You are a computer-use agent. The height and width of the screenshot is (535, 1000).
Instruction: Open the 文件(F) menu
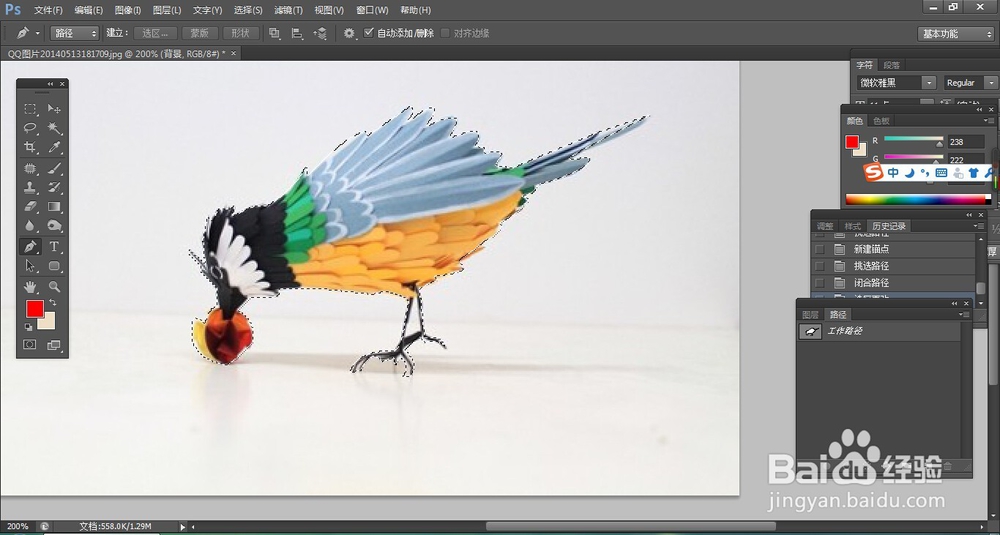click(48, 10)
